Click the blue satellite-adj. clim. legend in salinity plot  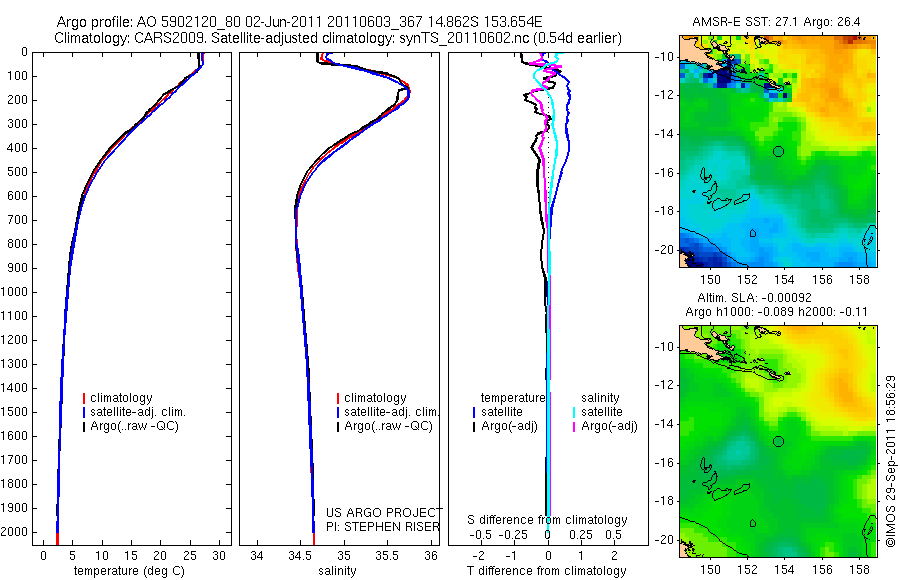click(x=388, y=412)
